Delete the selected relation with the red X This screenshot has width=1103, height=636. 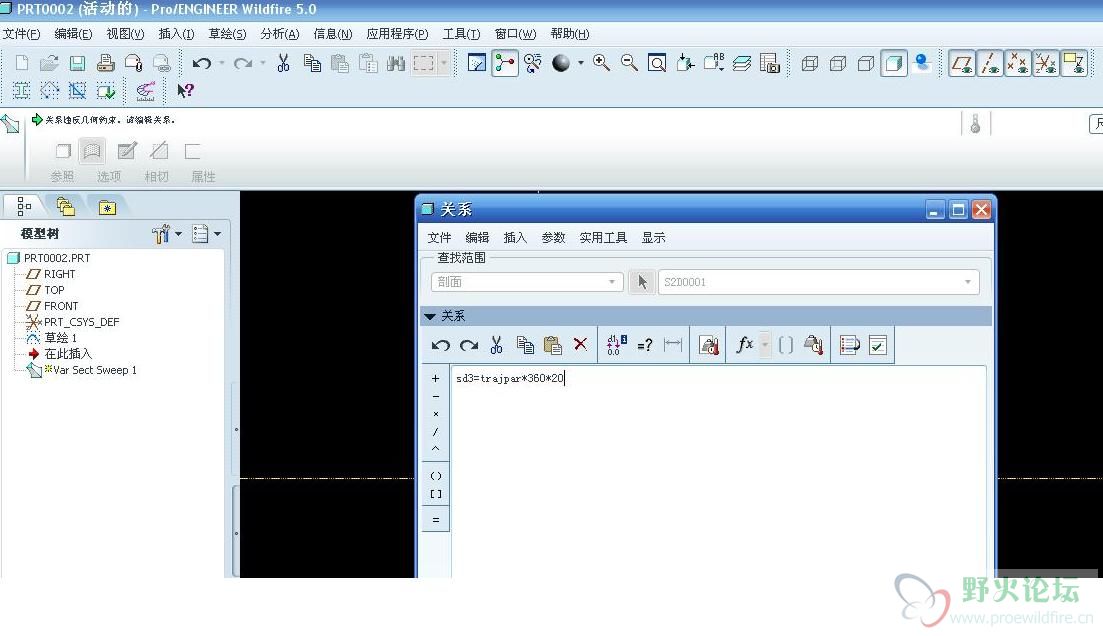click(x=580, y=344)
